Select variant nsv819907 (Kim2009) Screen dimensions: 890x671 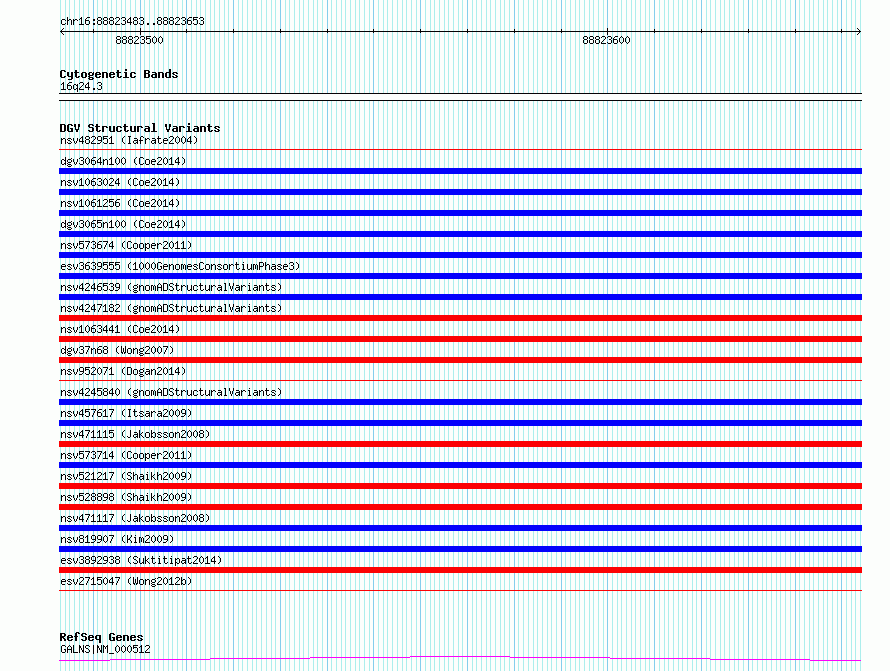coord(117,539)
